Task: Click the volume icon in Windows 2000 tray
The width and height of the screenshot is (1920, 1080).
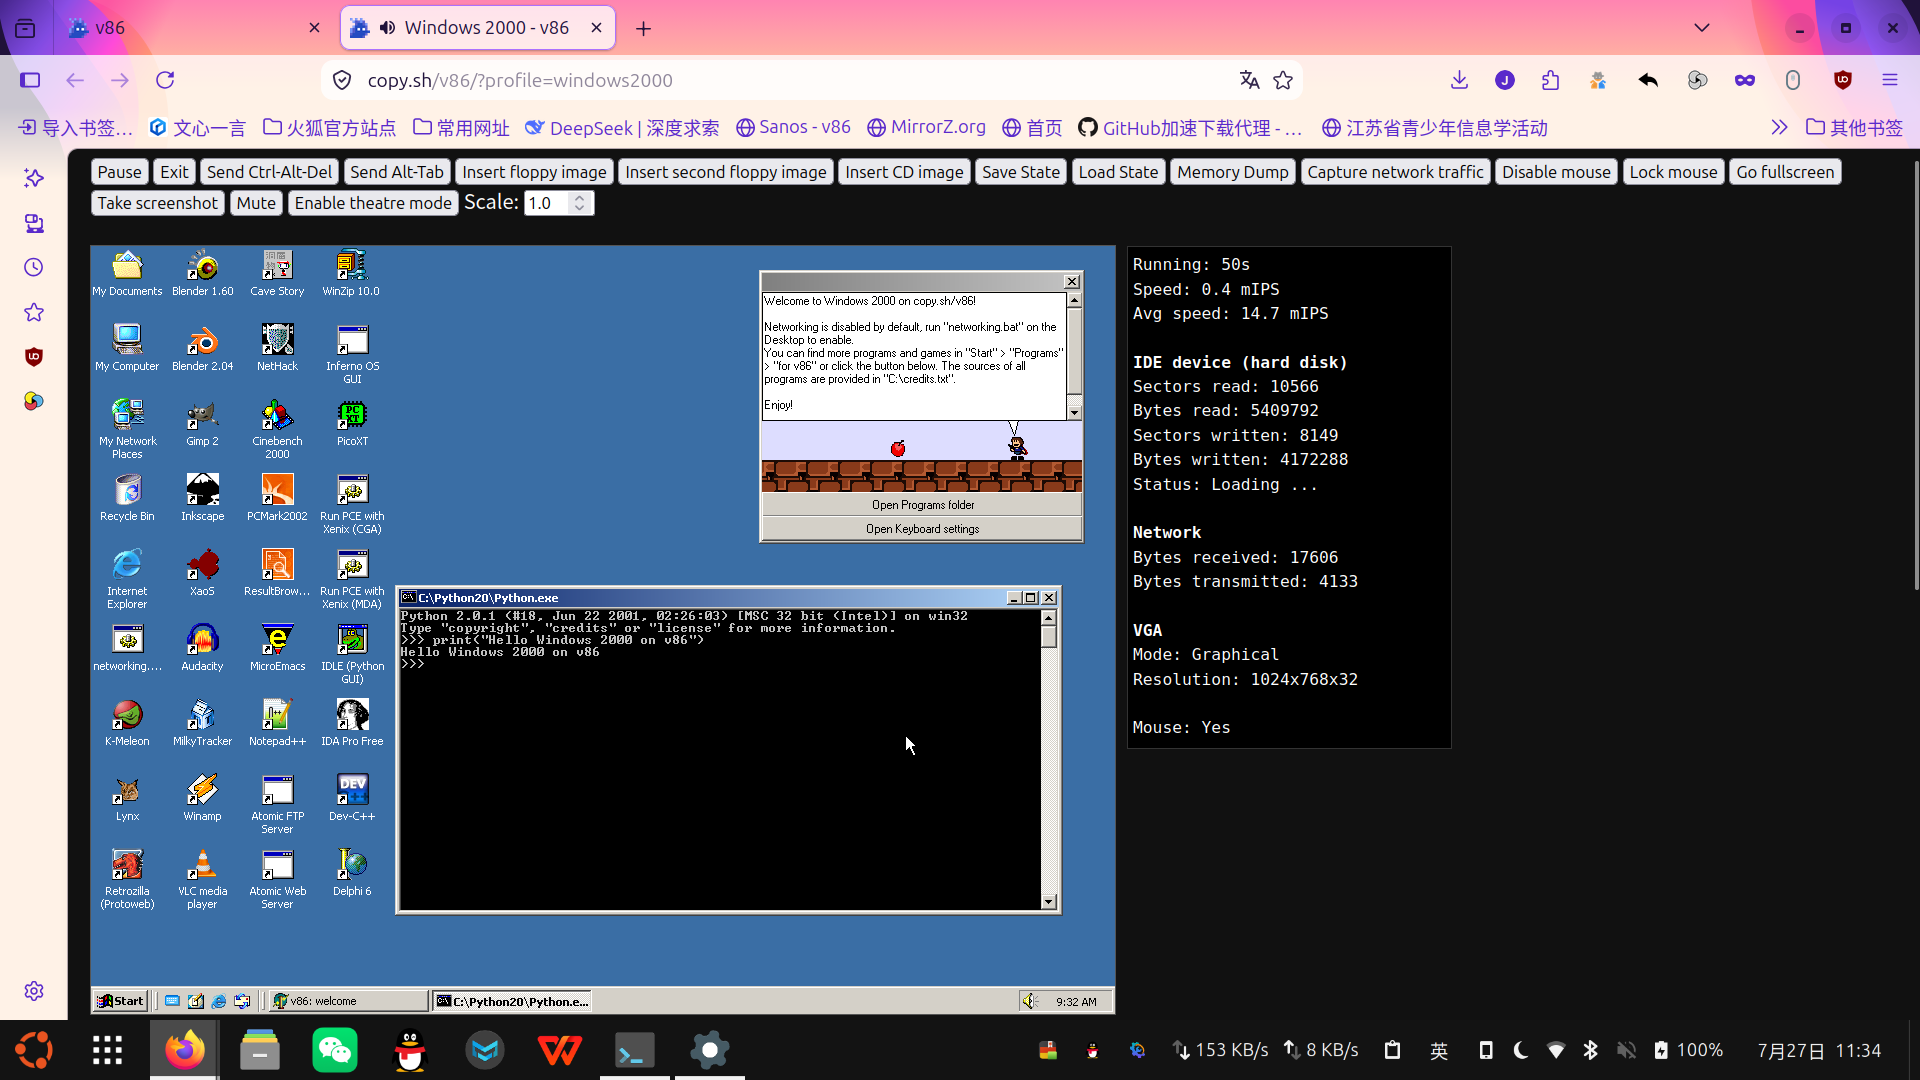Action: pos(1029,1001)
